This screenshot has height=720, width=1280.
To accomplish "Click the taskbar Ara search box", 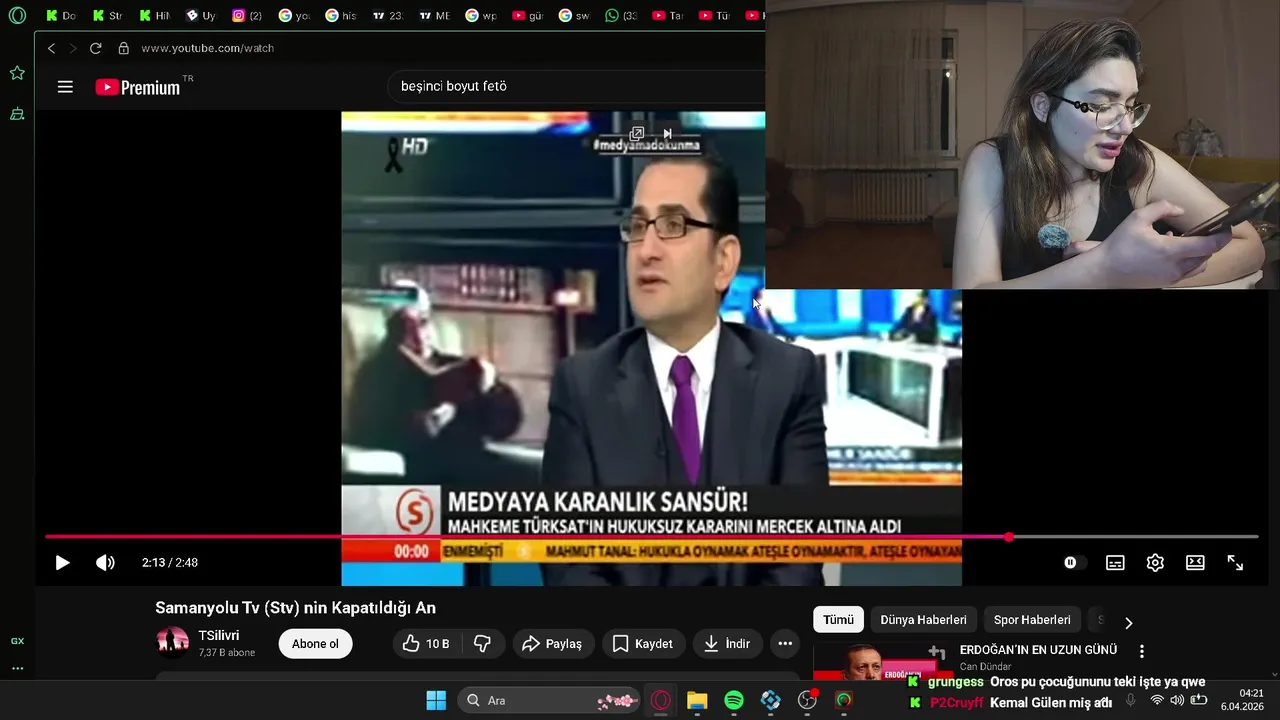I will (x=549, y=700).
